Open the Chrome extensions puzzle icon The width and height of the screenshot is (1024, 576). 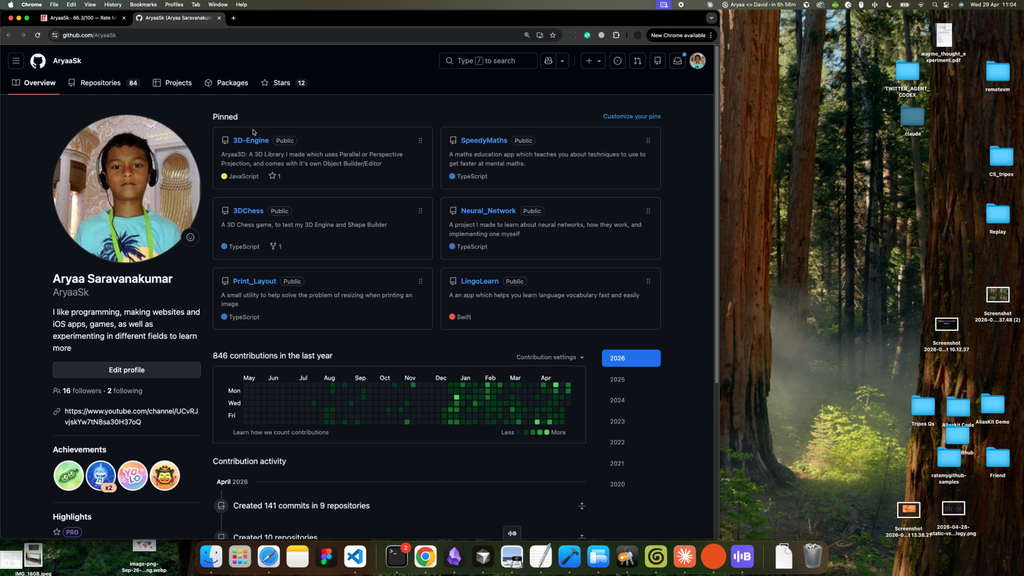[616, 35]
